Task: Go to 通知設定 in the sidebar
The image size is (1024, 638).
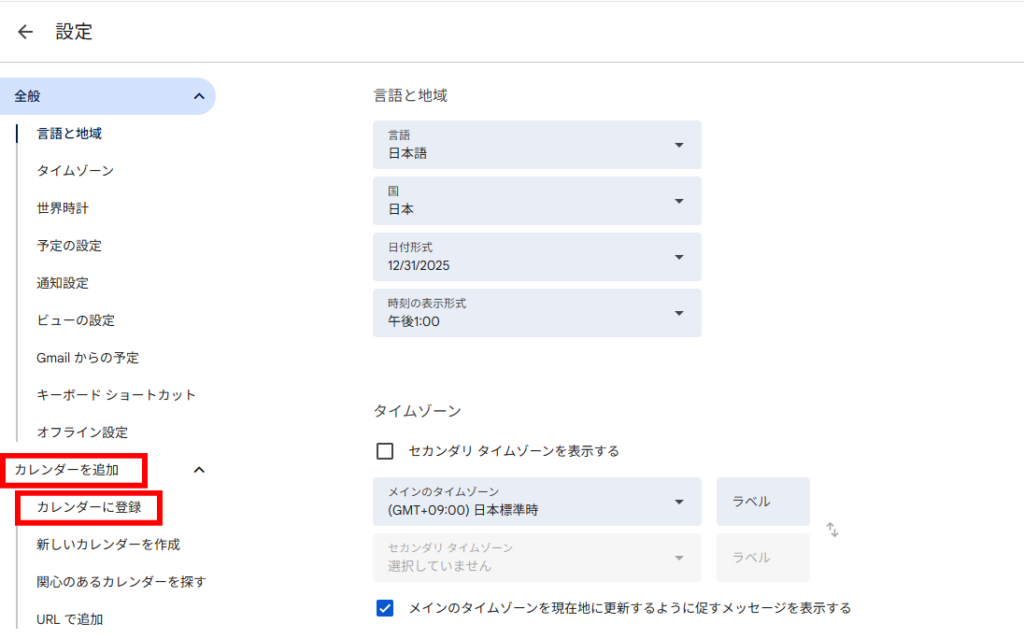Action: [x=63, y=283]
